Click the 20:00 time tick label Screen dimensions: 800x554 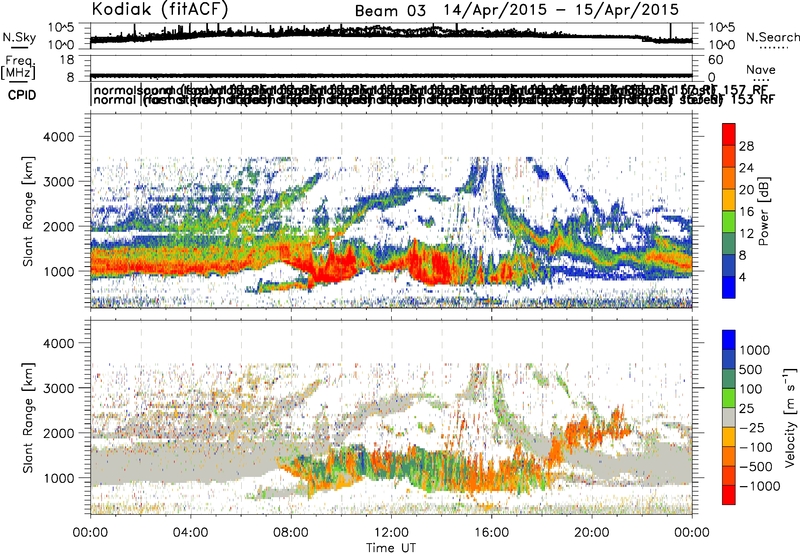(592, 533)
